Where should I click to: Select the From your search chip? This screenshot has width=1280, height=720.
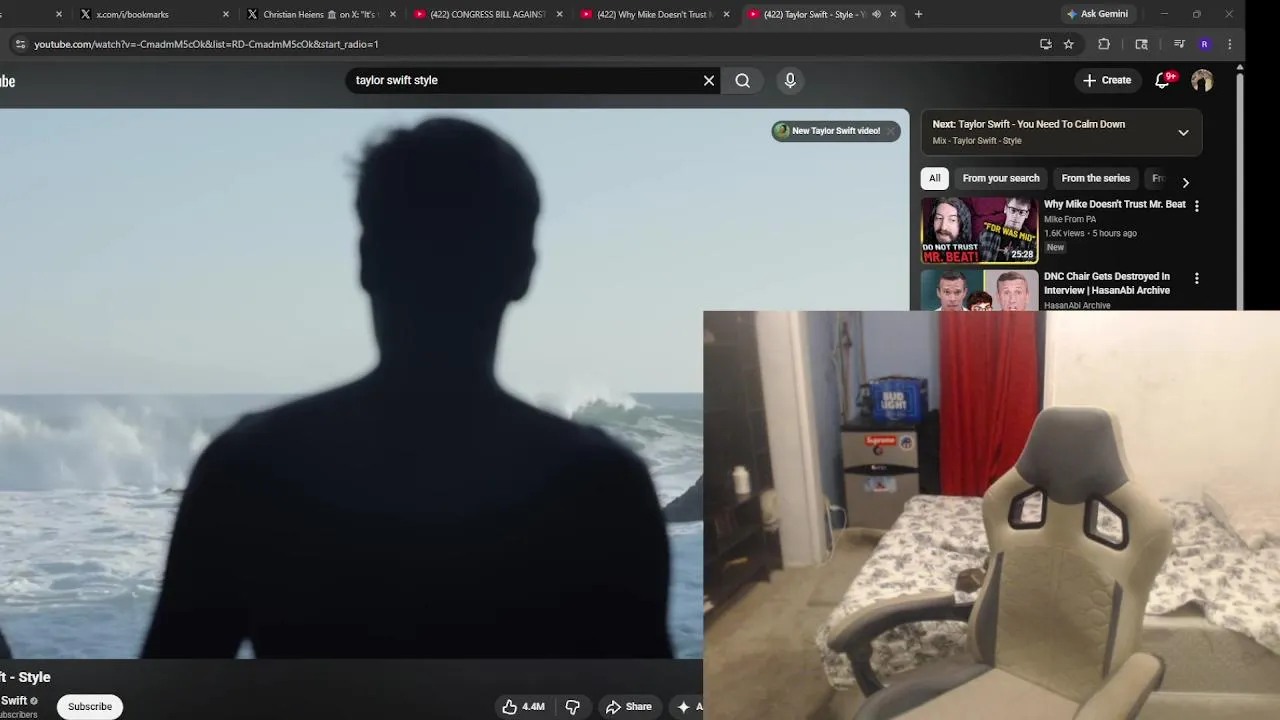(1001, 178)
